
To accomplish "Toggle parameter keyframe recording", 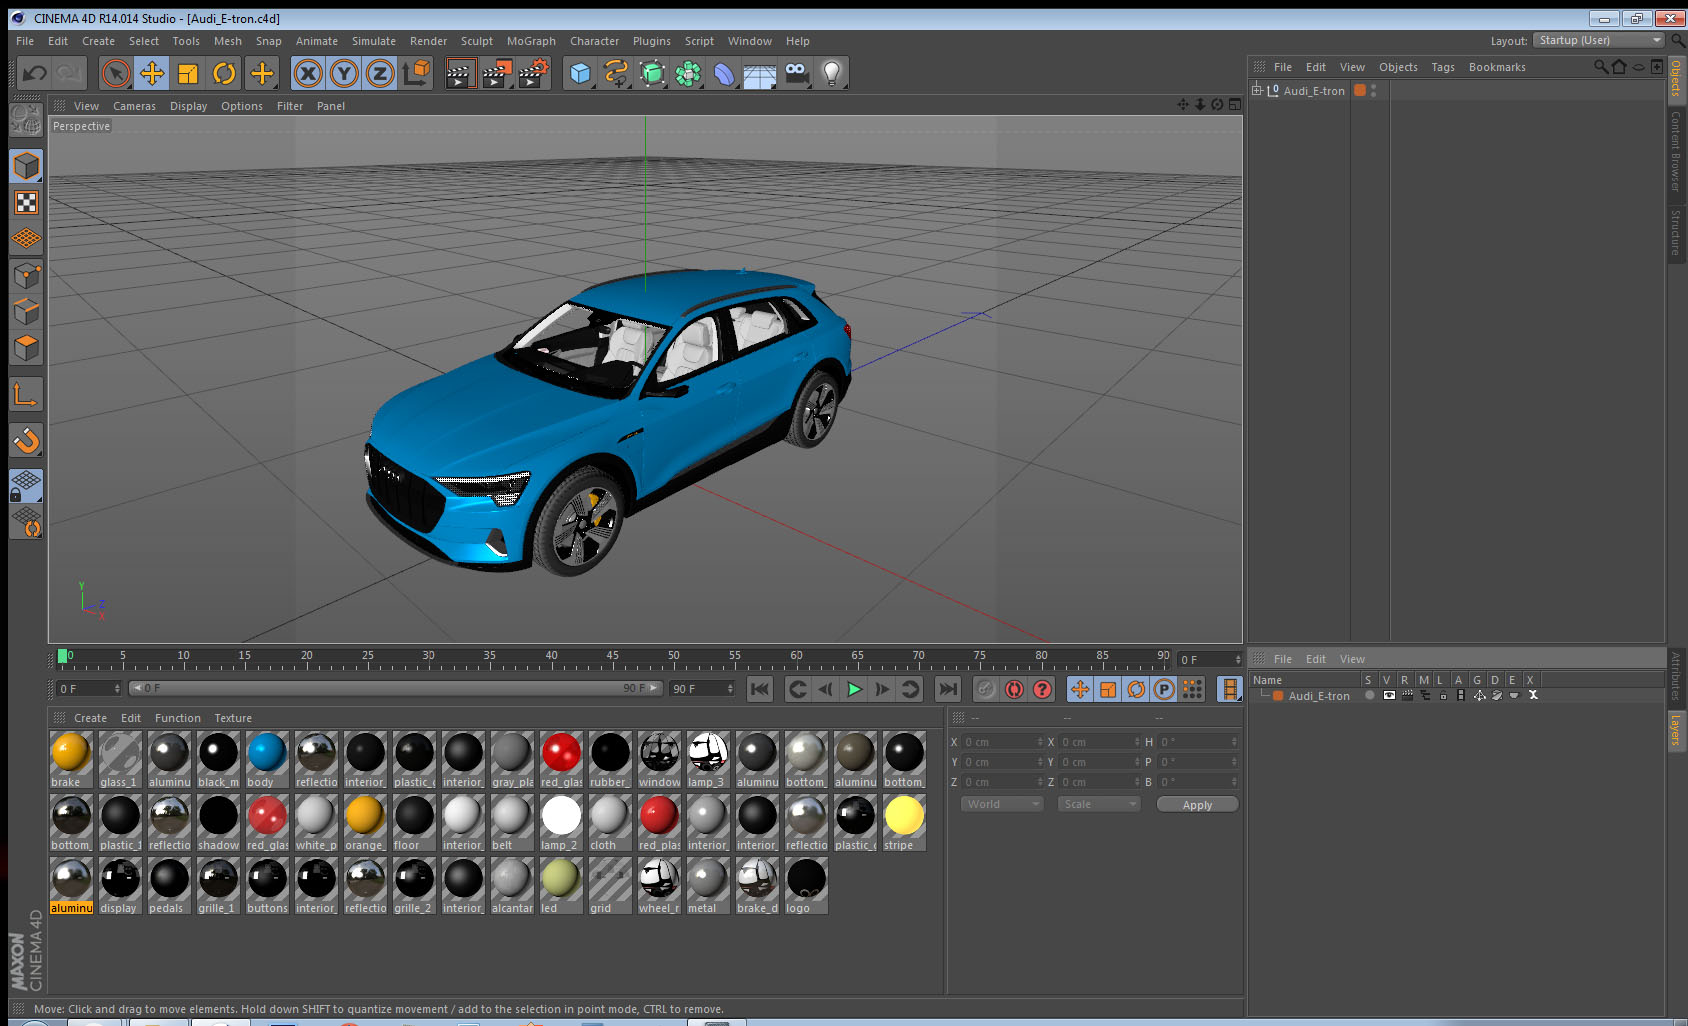I will pyautogui.click(x=1164, y=689).
